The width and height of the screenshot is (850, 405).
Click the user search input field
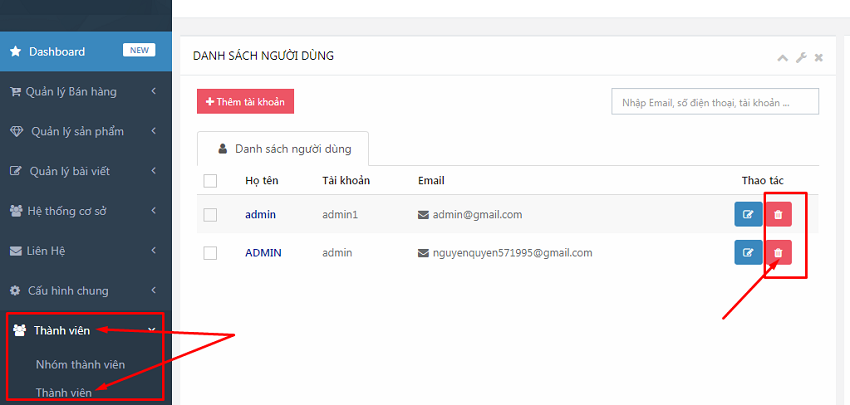(x=714, y=102)
